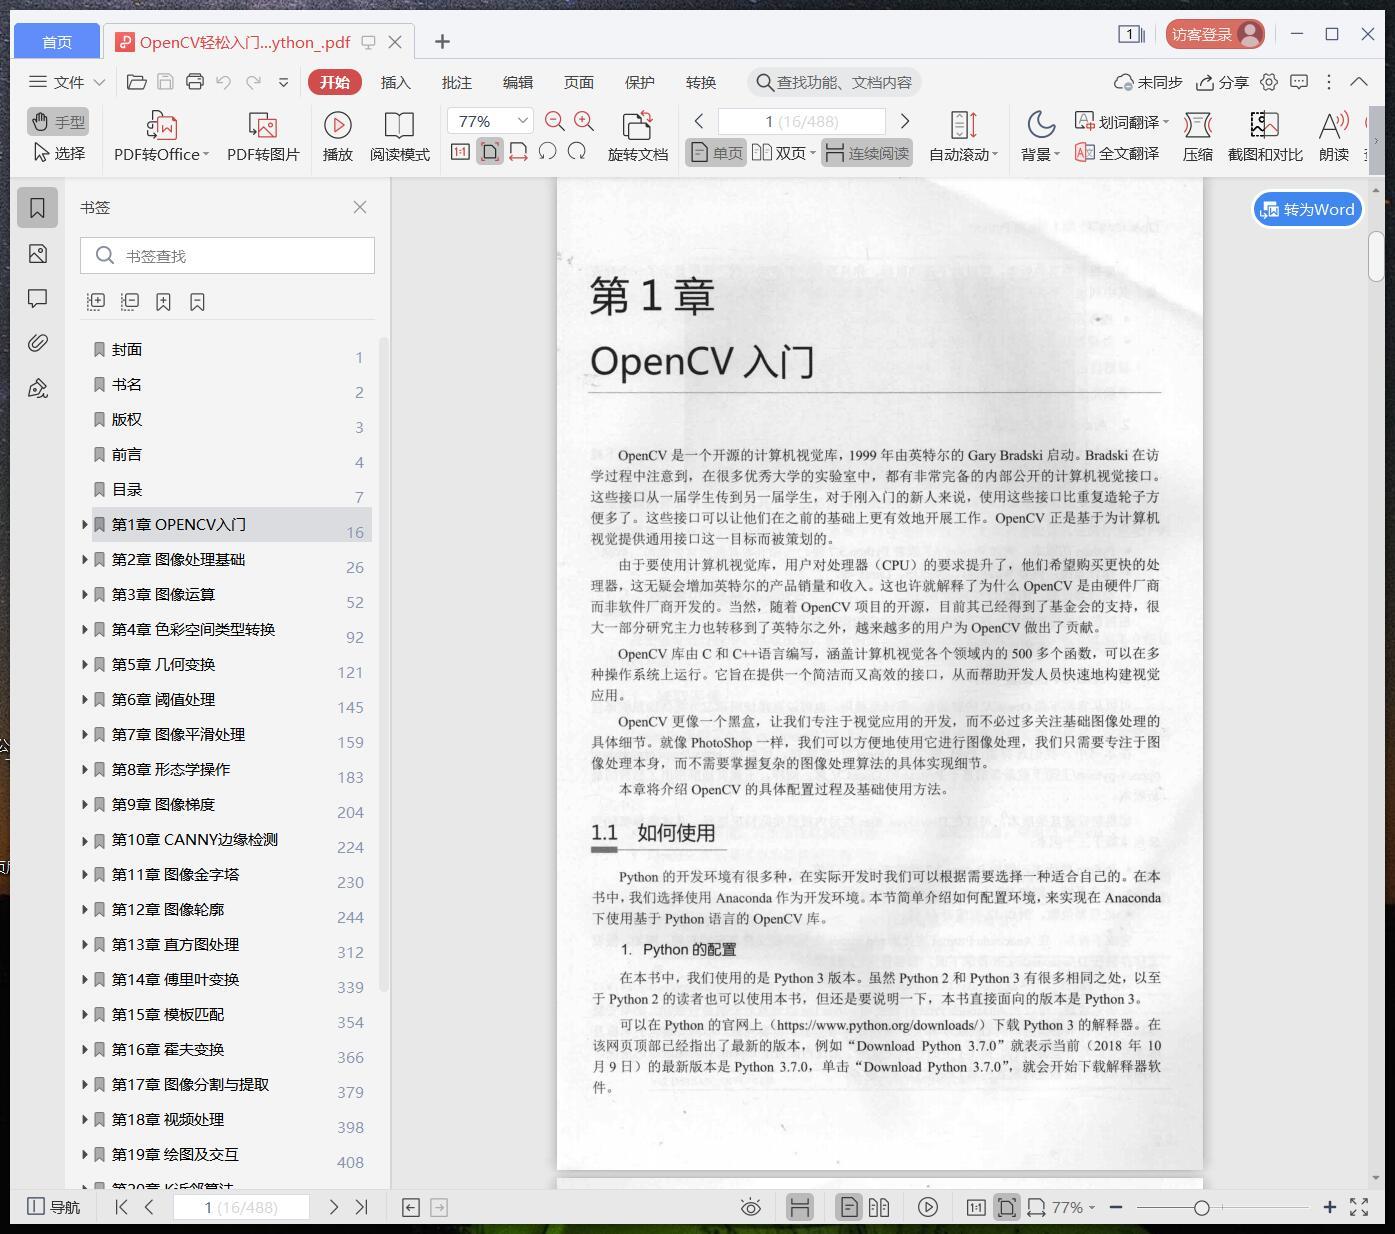Screen dimensions: 1395x1234
Task: Click 转为Word button
Action: [1308, 209]
